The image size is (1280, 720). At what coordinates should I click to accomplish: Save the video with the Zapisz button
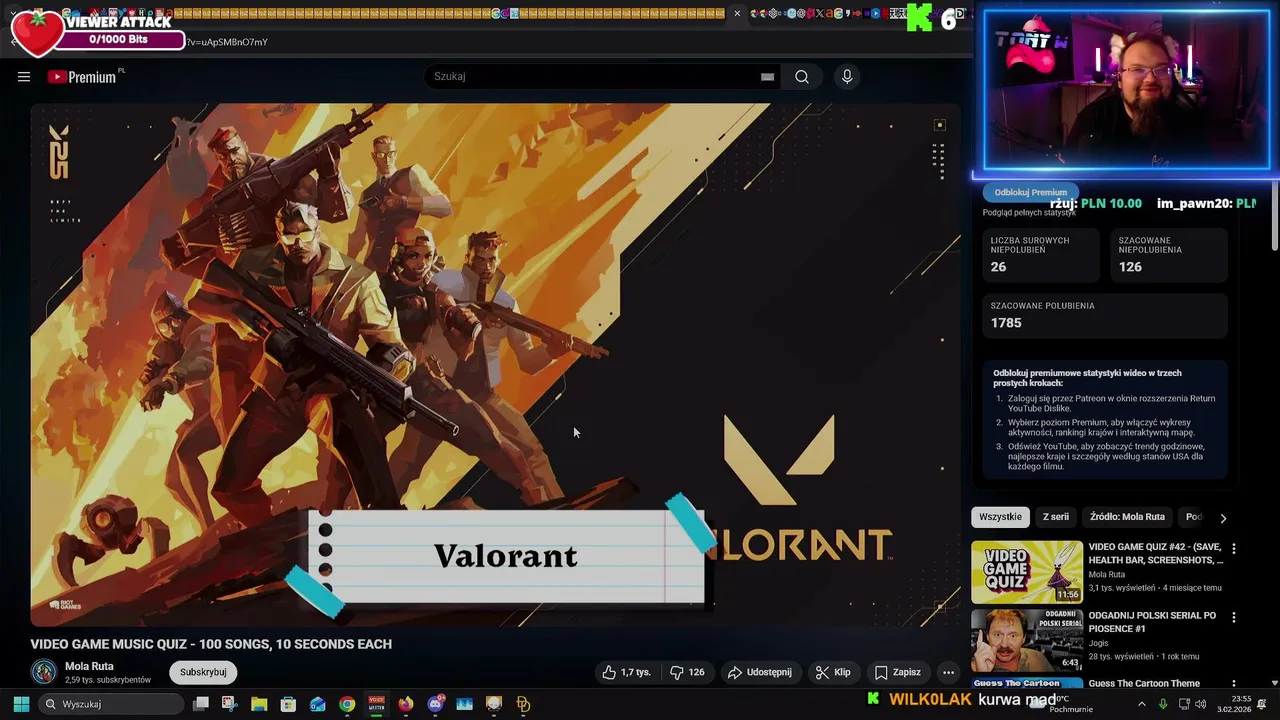click(x=897, y=672)
